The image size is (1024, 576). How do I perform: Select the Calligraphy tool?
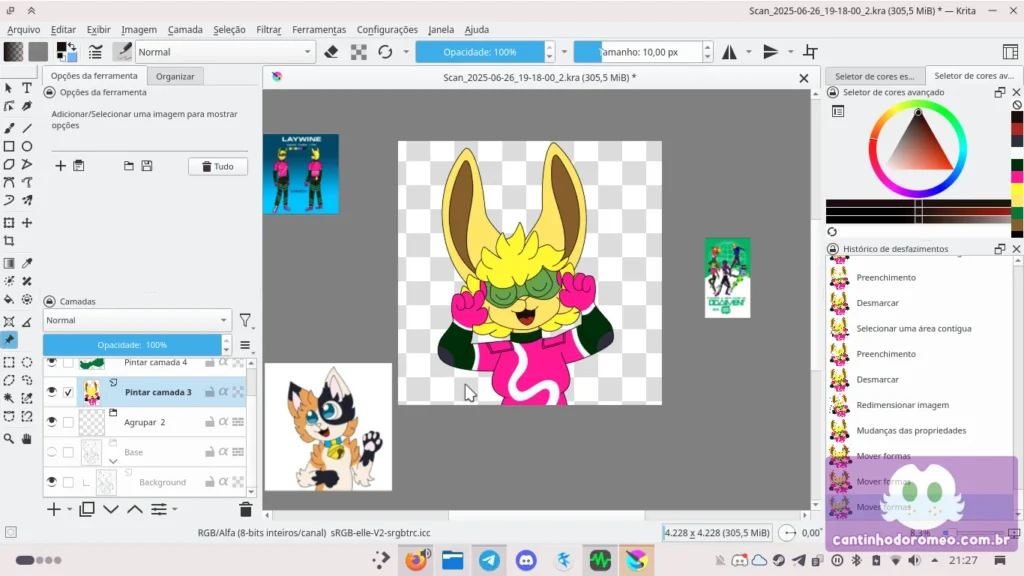click(x=27, y=106)
